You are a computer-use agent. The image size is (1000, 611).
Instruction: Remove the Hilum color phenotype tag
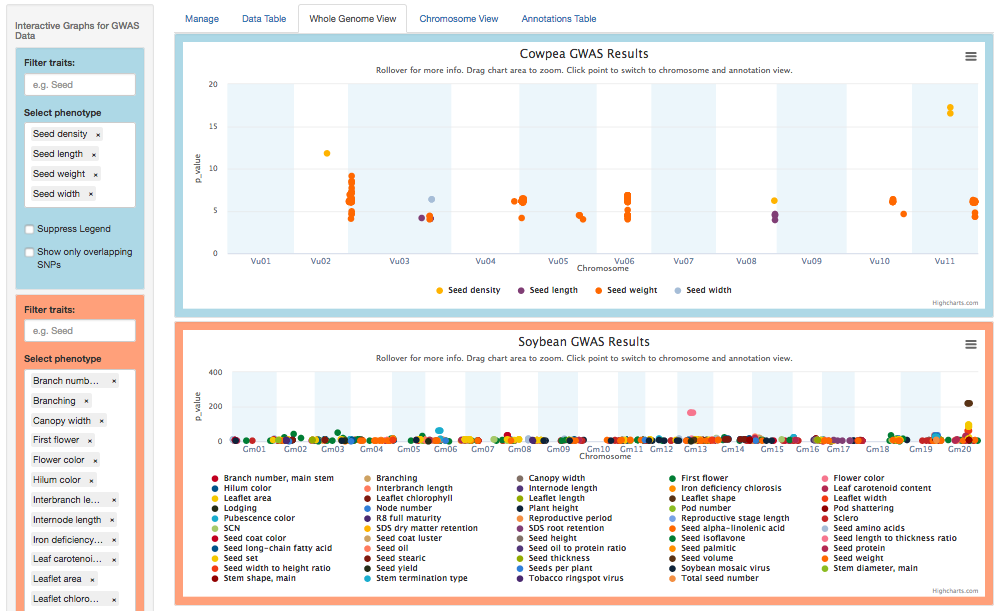[x=91, y=480]
